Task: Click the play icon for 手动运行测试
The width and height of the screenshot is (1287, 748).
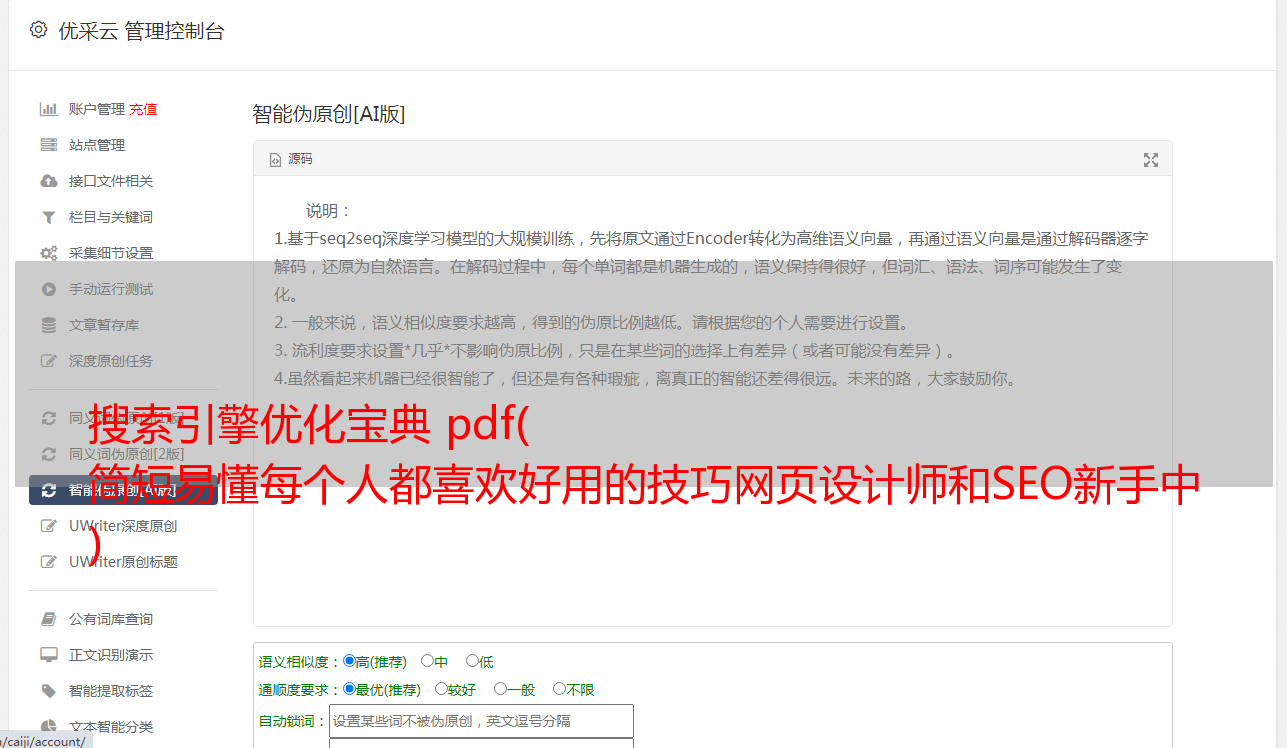Action: click(x=48, y=289)
